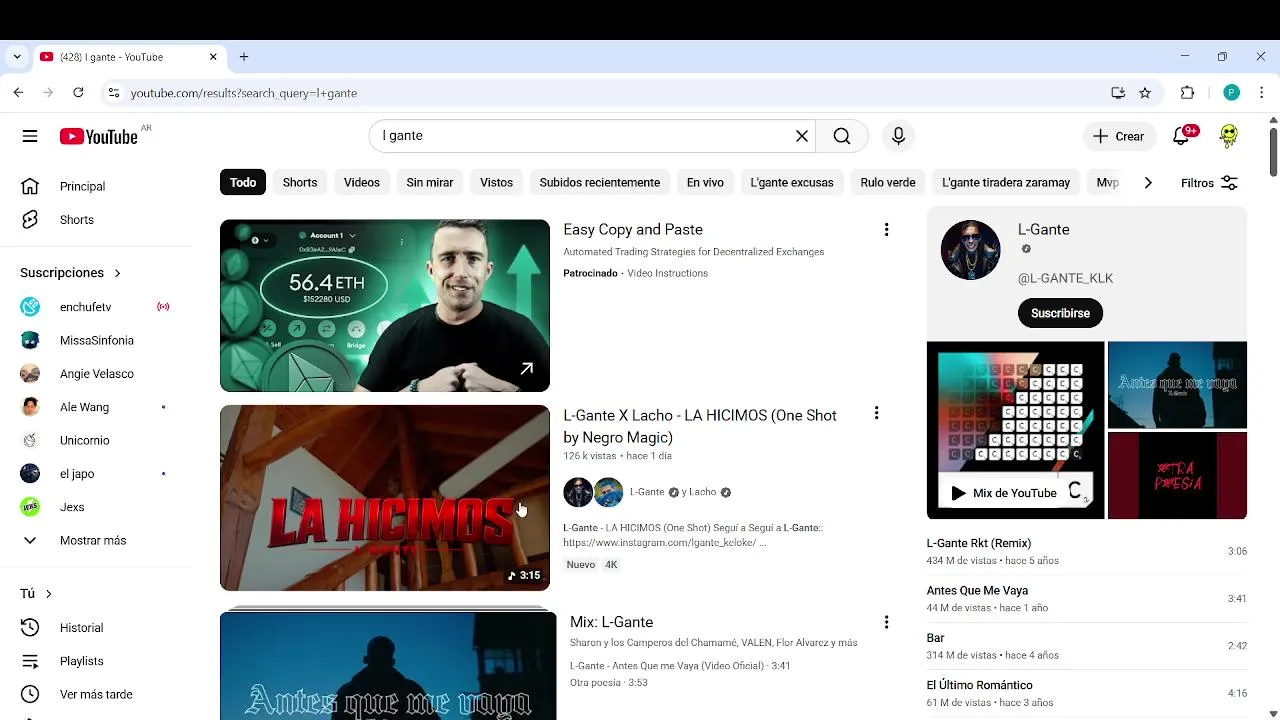This screenshot has width=1280, height=720.
Task: Expand the Suscripciones section
Action: click(x=70, y=273)
